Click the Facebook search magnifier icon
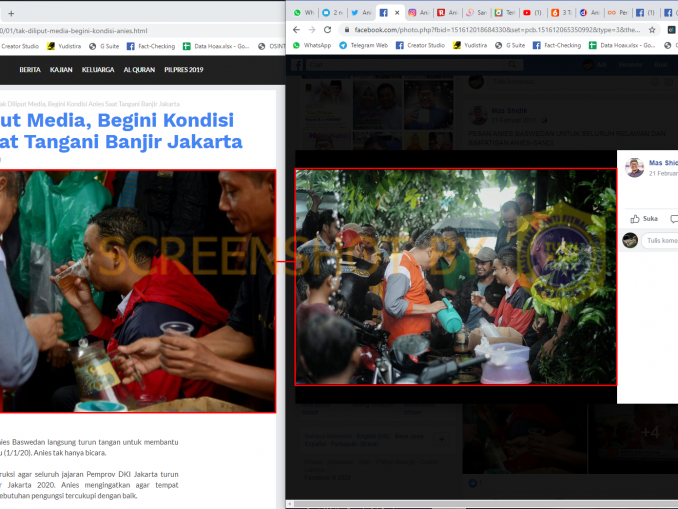 (x=512, y=65)
